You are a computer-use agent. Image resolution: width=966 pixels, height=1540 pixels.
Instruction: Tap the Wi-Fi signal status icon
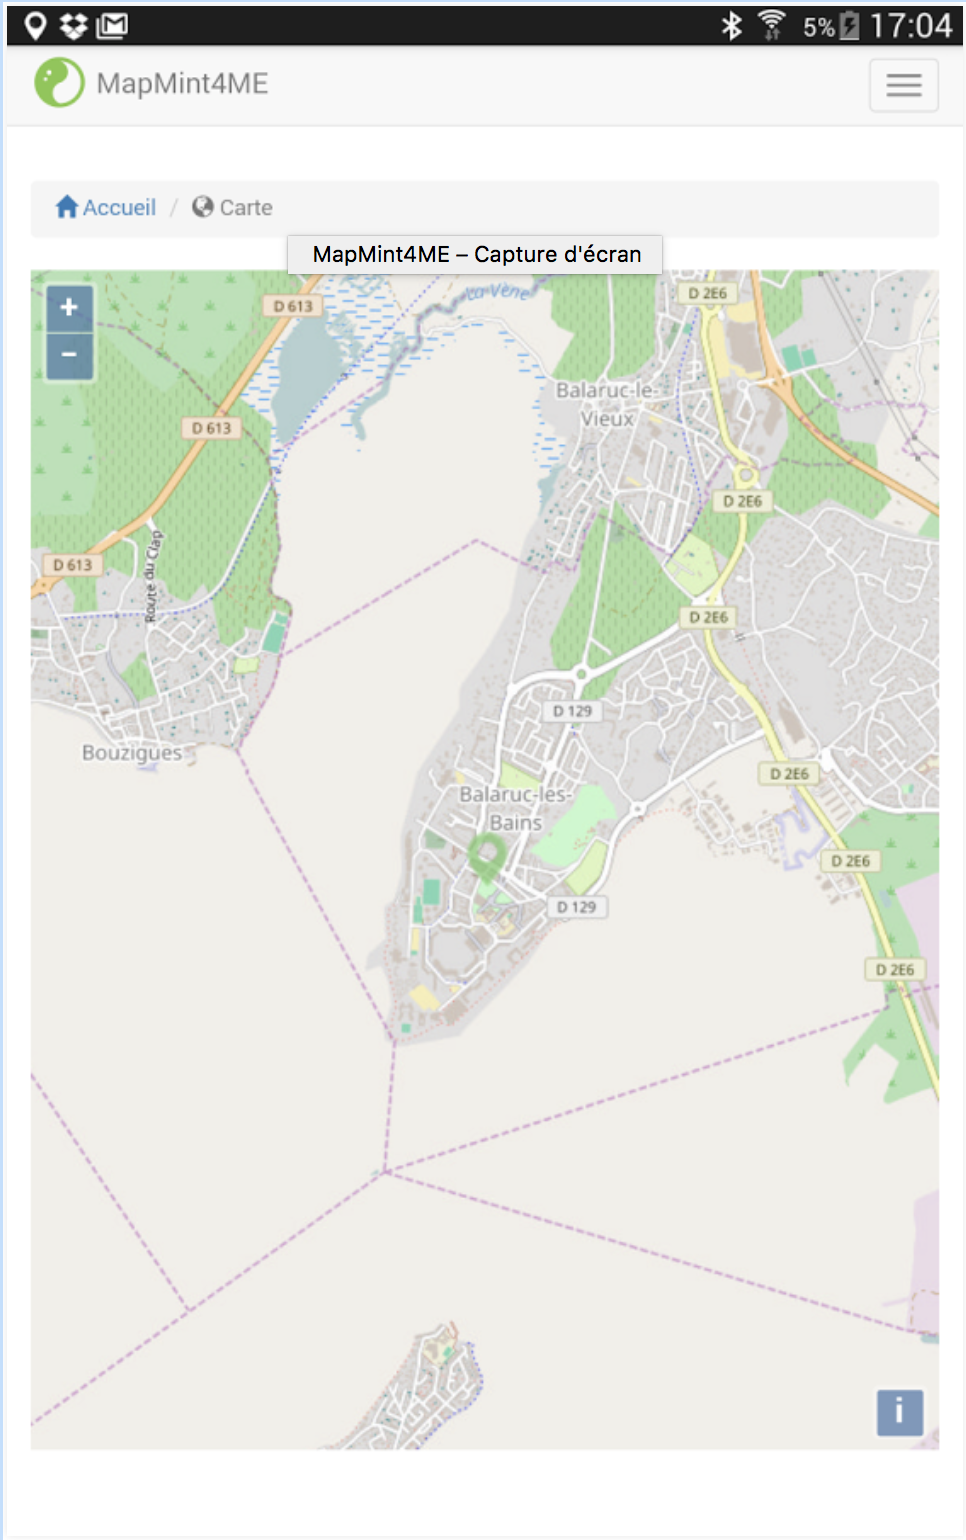tap(771, 25)
